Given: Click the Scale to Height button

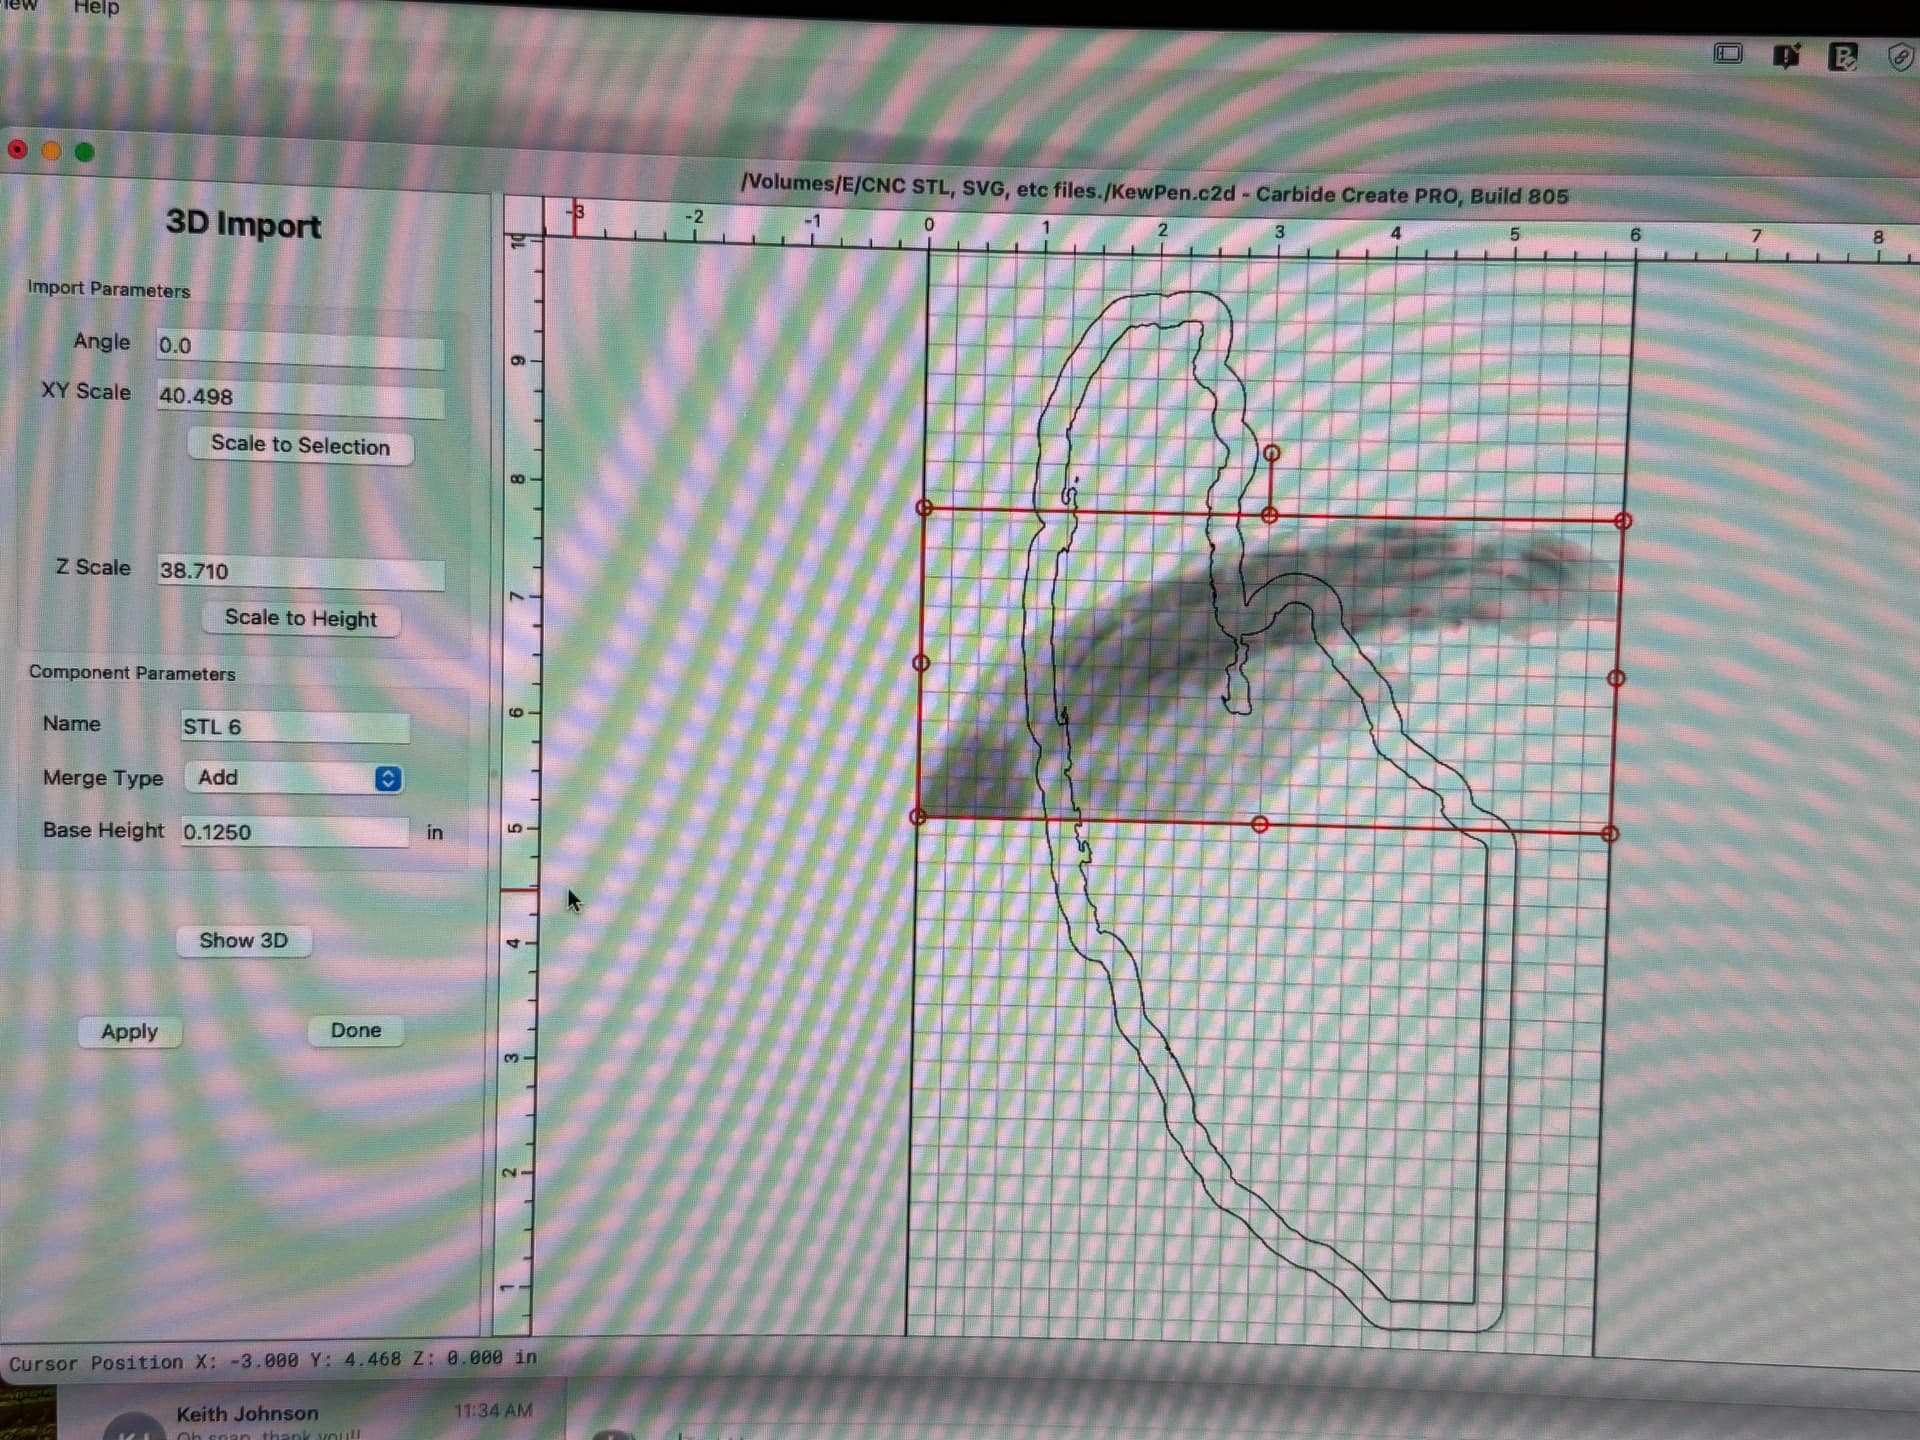Looking at the screenshot, I should [x=301, y=618].
